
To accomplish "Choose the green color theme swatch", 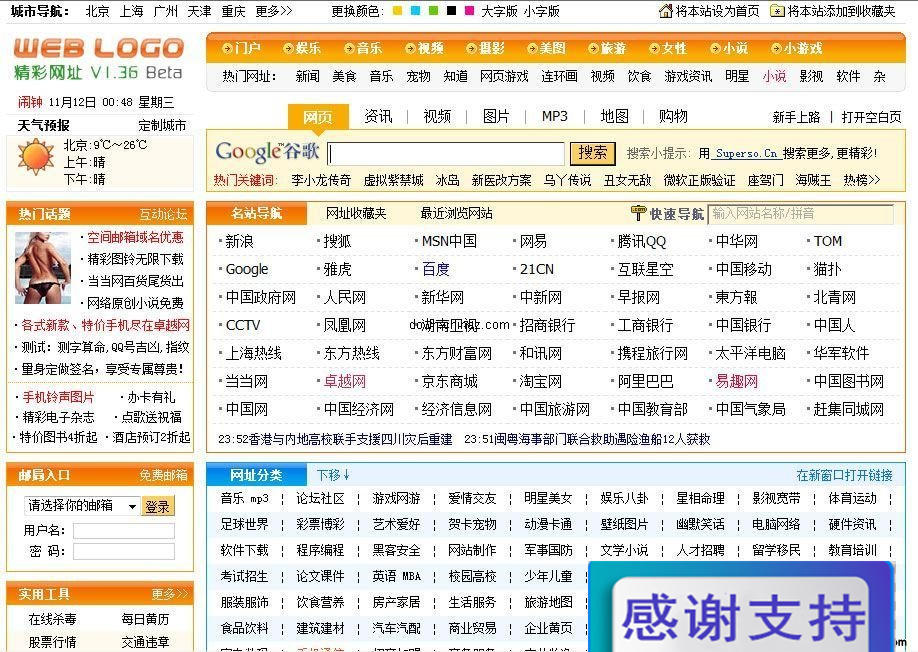I will point(433,11).
